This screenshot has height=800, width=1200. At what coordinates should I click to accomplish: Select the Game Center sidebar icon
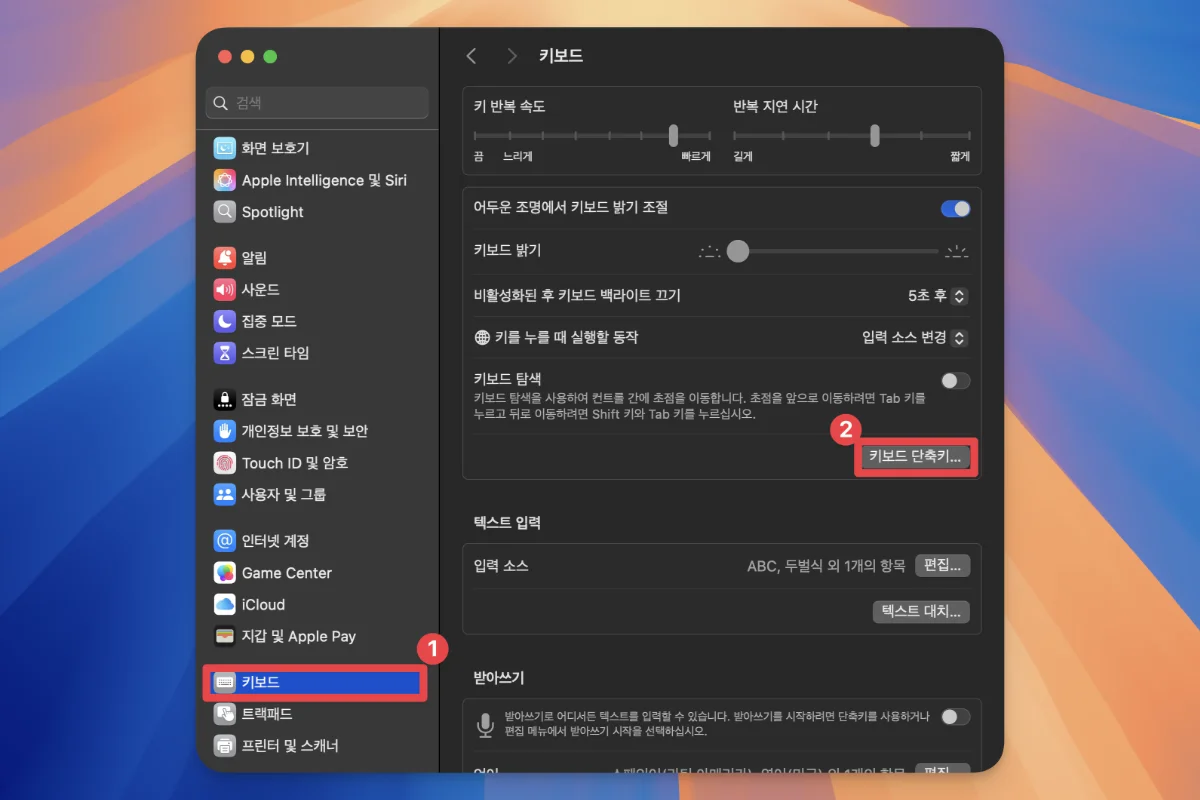point(286,572)
